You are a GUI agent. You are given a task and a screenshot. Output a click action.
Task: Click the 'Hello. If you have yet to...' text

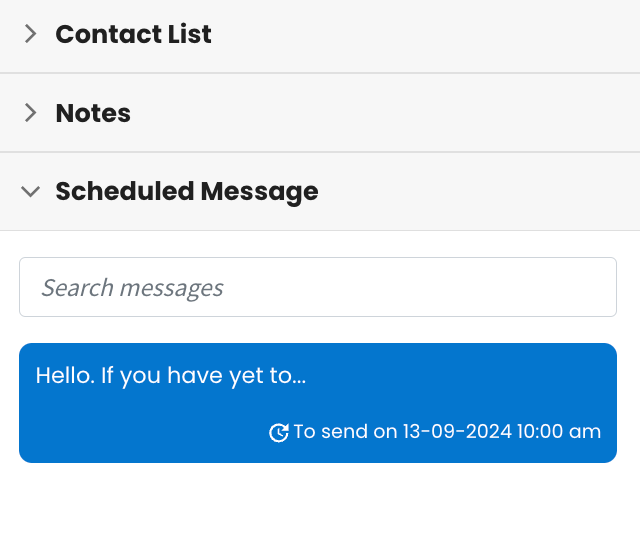(x=171, y=376)
